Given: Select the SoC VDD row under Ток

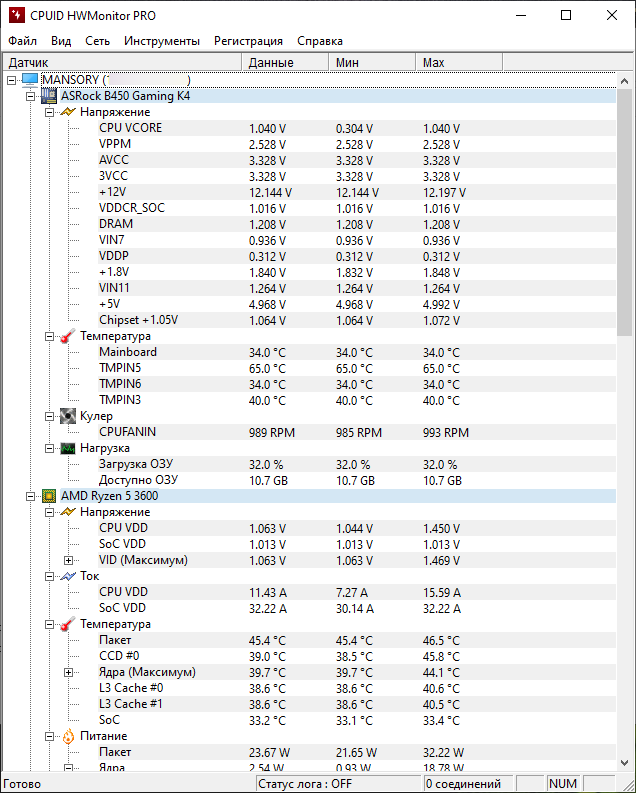Looking at the screenshot, I should tap(357, 608).
